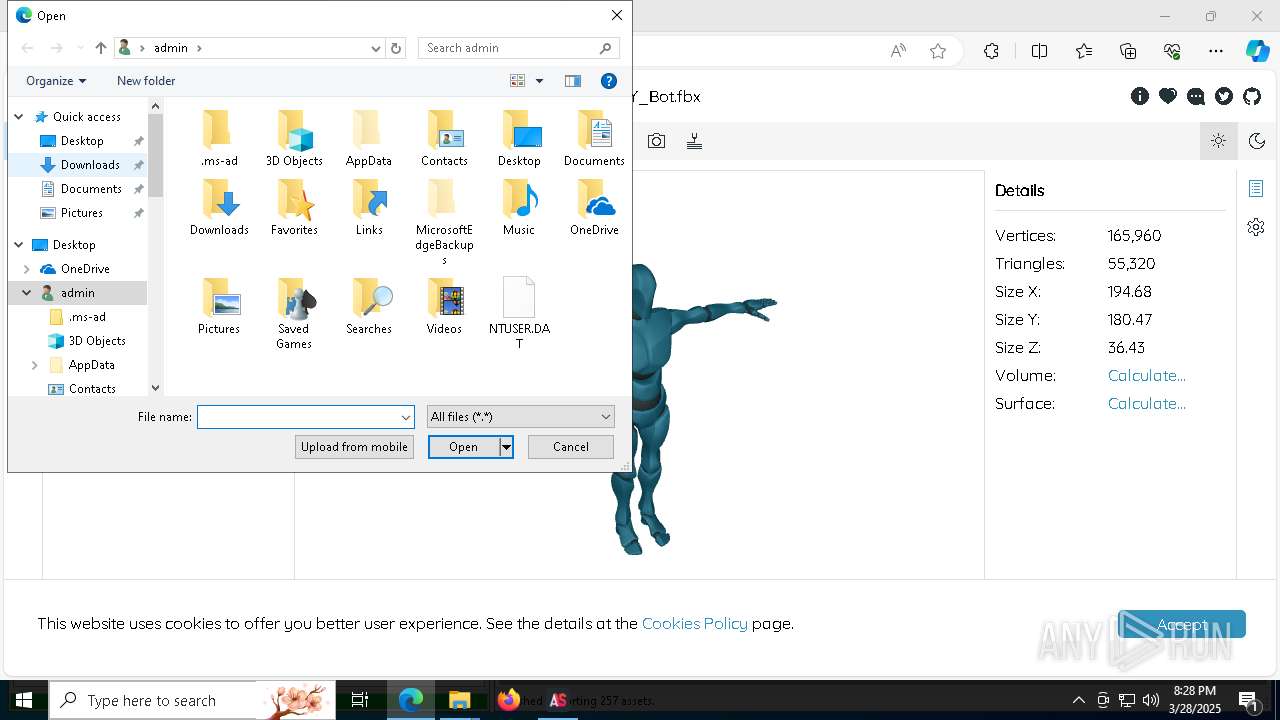1280x720 pixels.
Task: Open the Open button split arrow
Action: tap(506, 447)
